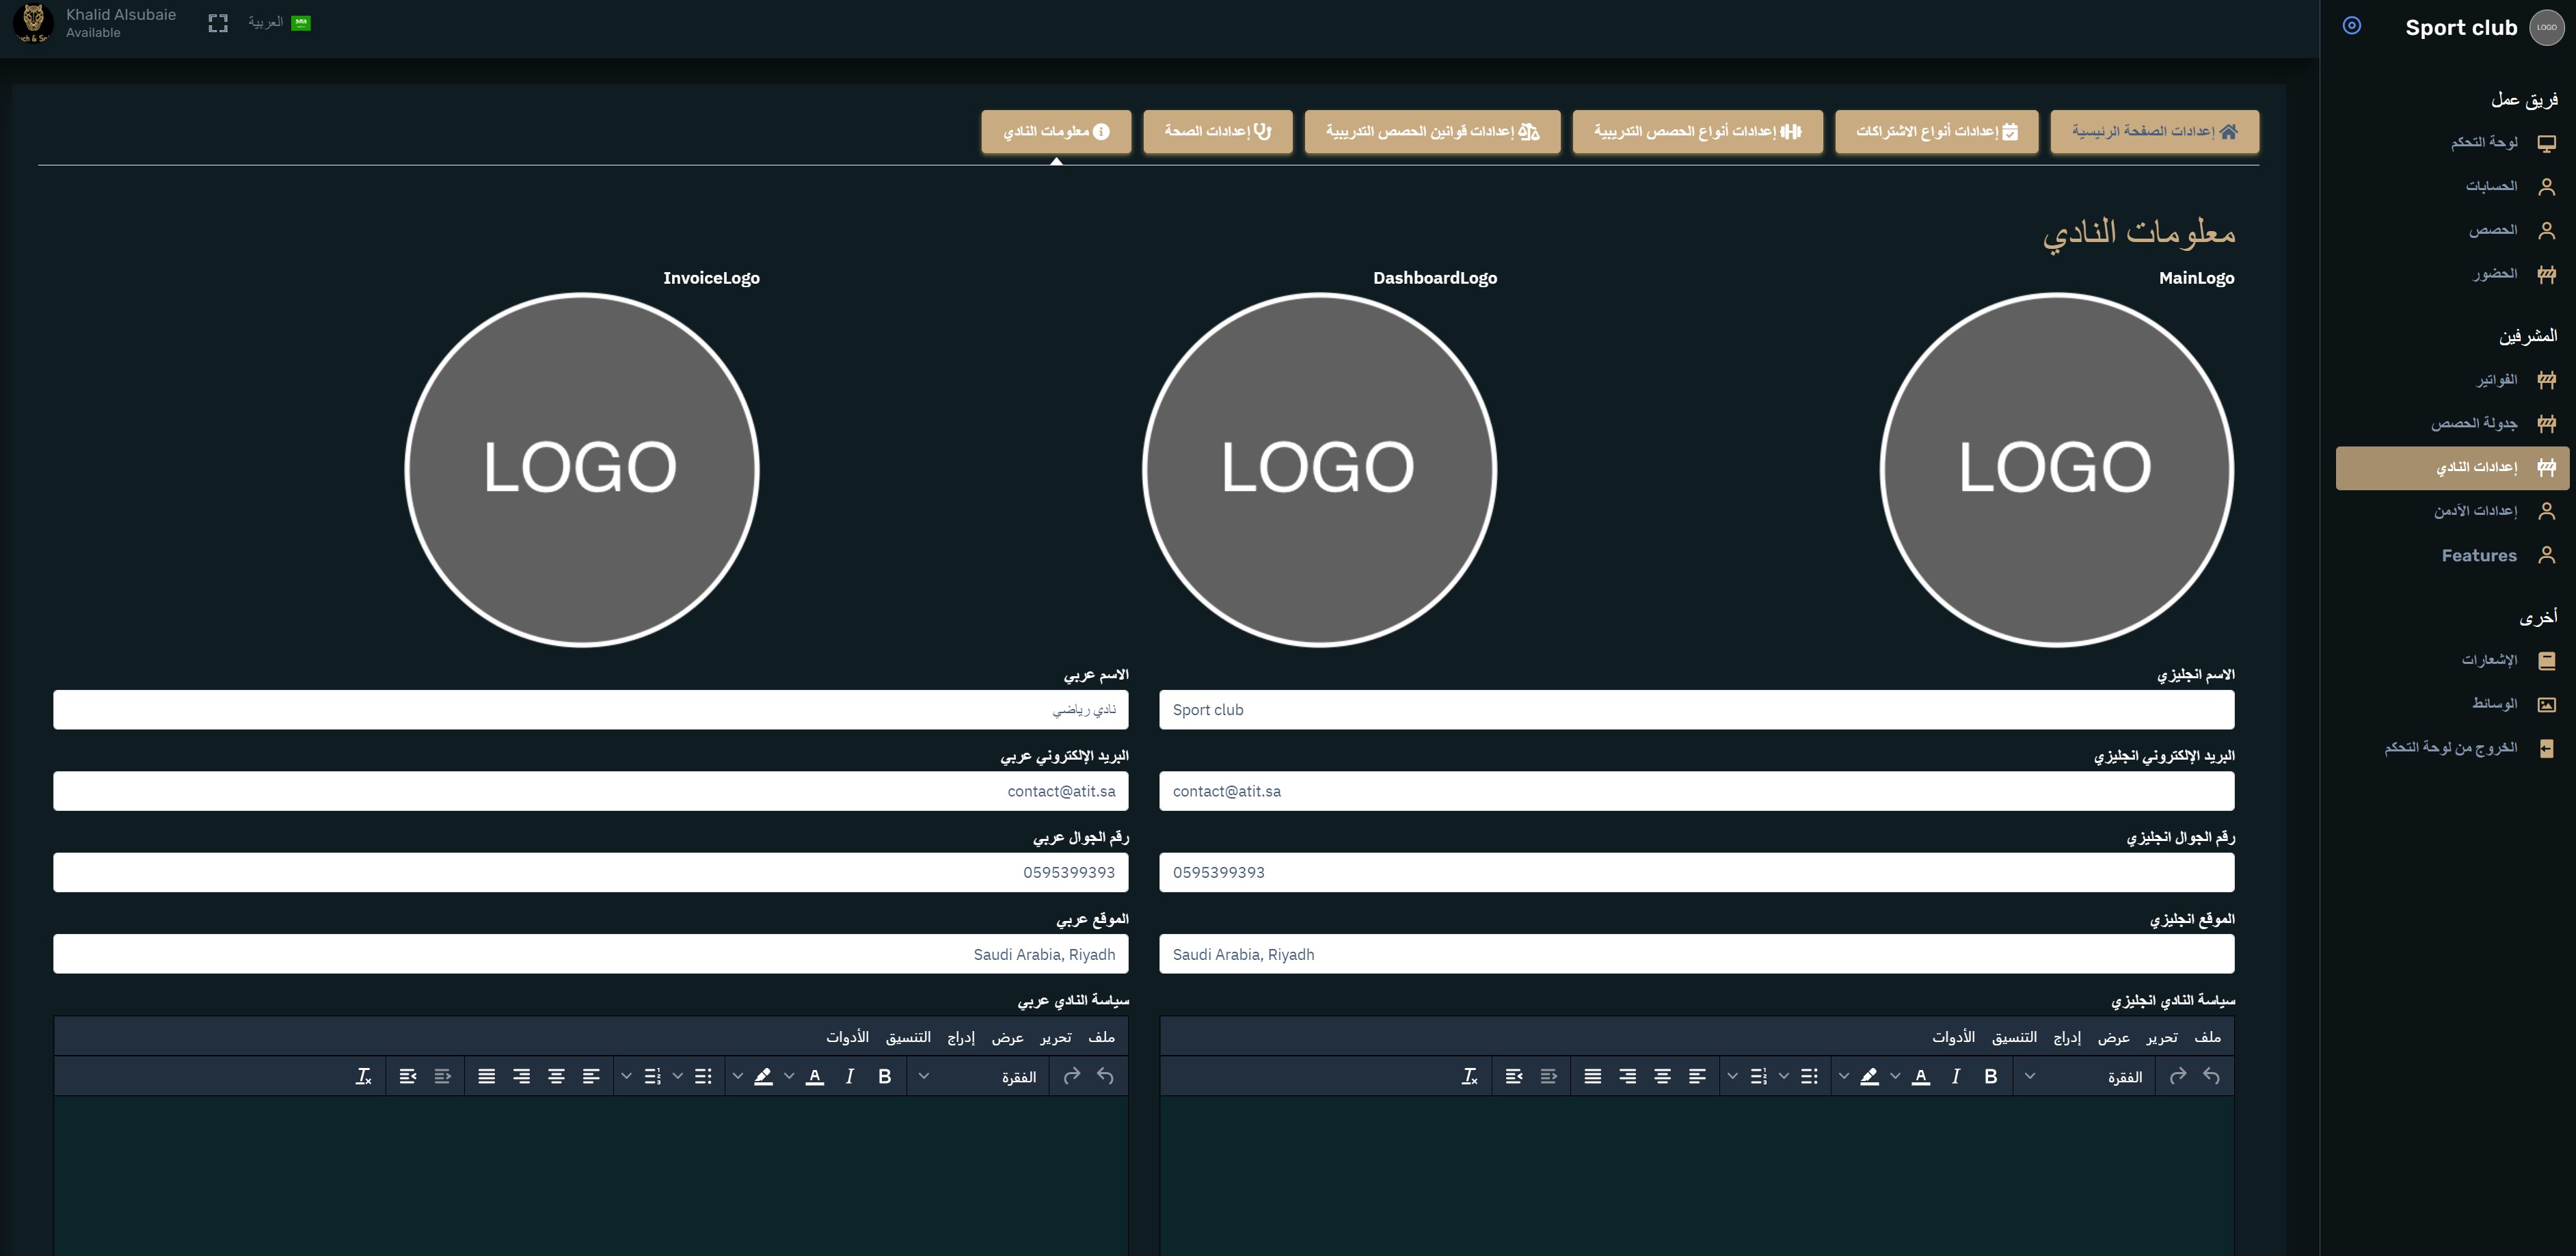Click Bold in the English policy editor
2576x1256 pixels.
click(1990, 1076)
